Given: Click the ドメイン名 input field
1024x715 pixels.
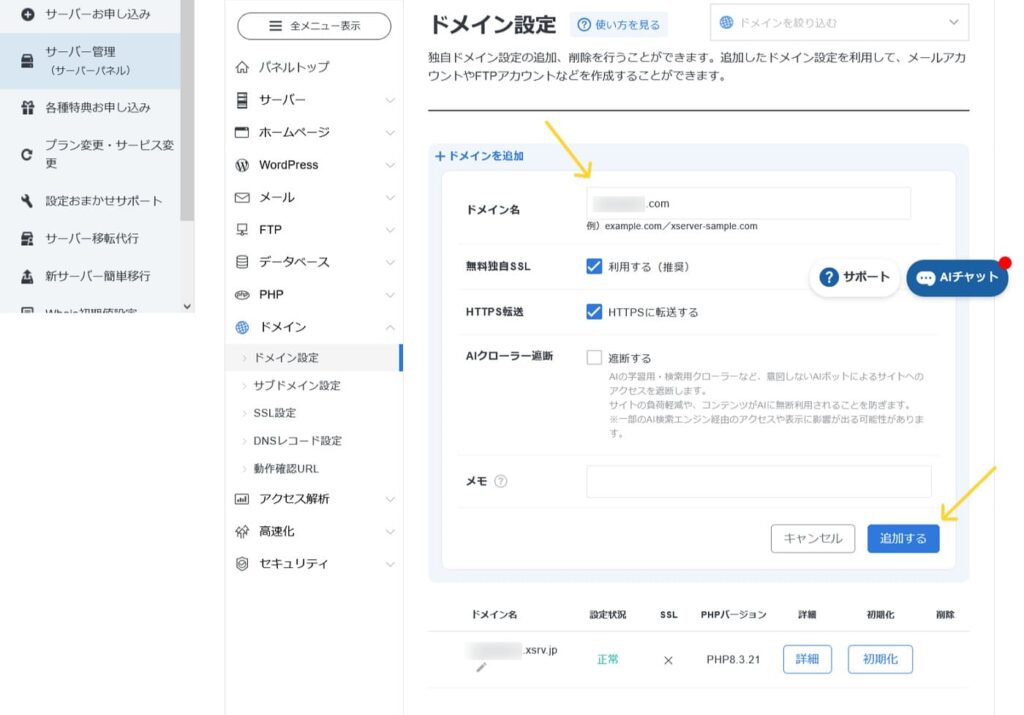Looking at the screenshot, I should click(x=748, y=204).
